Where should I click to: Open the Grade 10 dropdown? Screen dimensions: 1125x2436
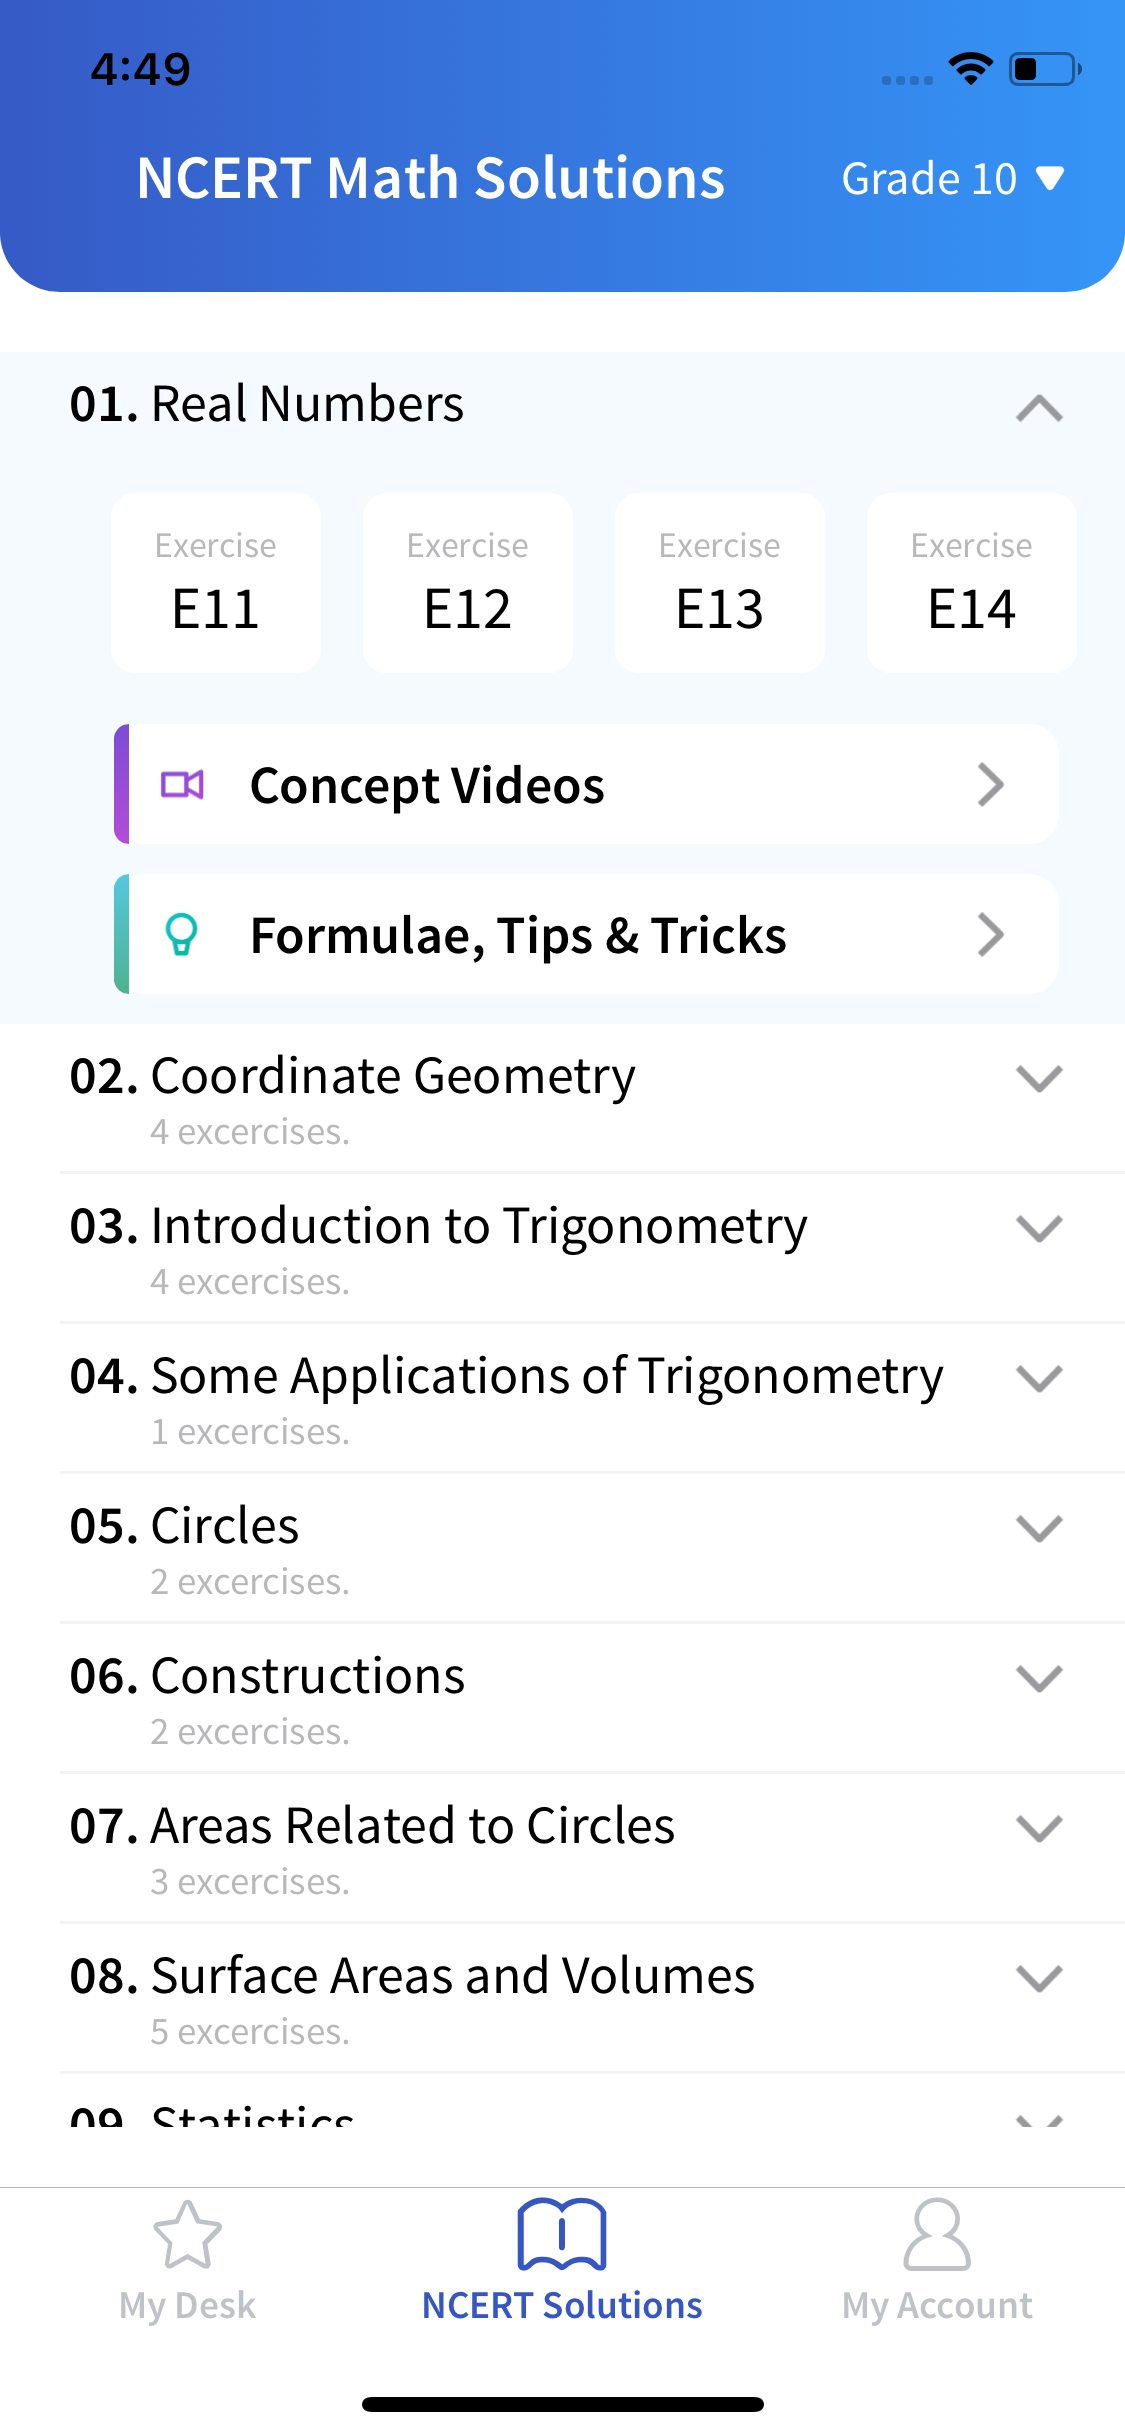coord(952,179)
